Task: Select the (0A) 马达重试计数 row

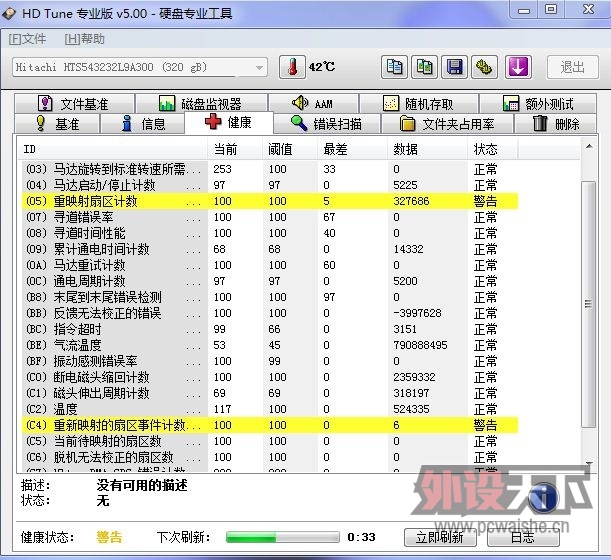Action: (268, 265)
